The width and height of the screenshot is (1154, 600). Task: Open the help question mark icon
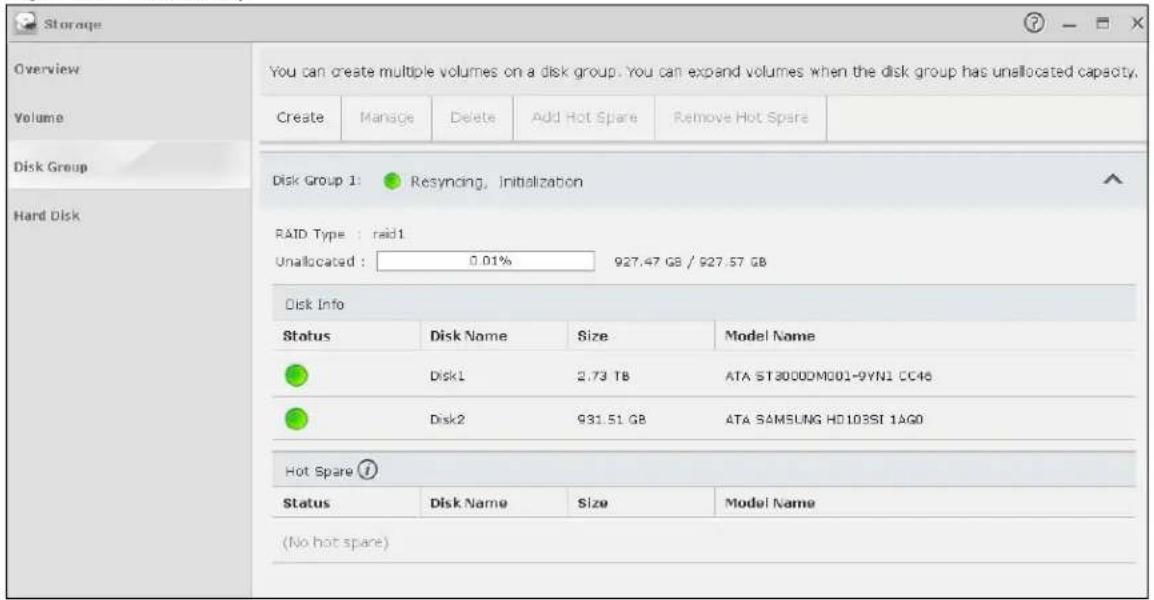click(x=1033, y=24)
